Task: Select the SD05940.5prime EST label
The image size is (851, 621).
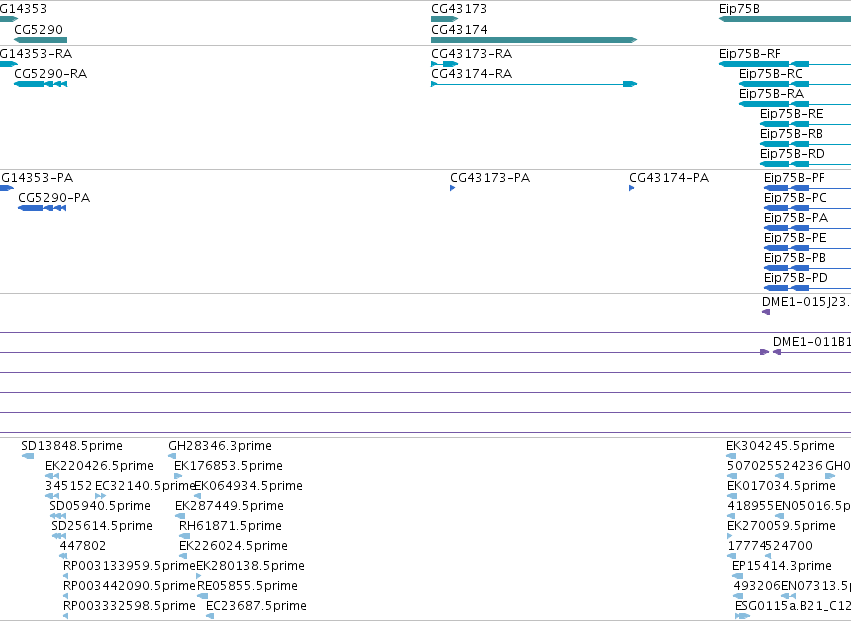Action: tap(100, 506)
